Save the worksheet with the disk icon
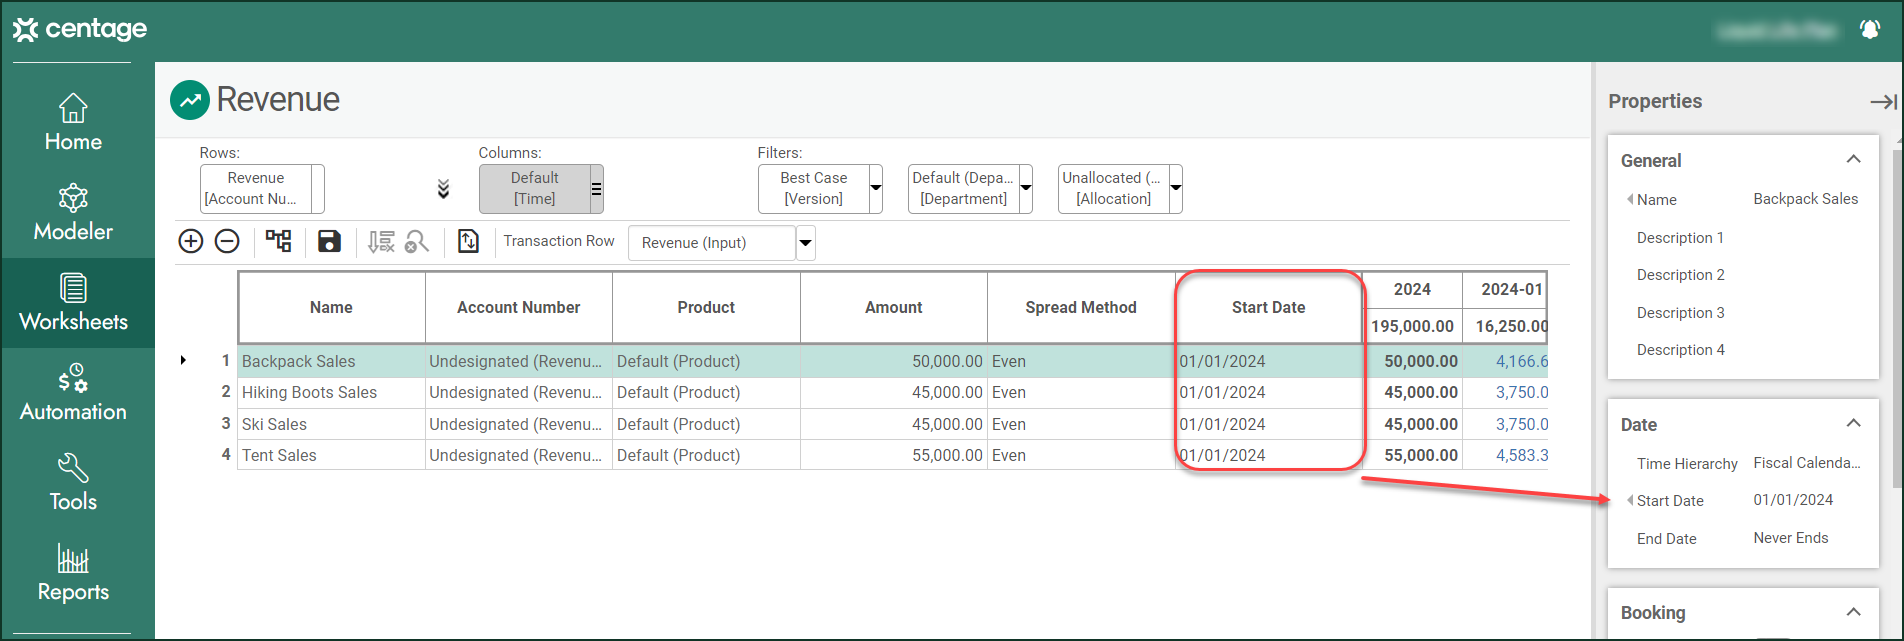Image resolution: width=1904 pixels, height=641 pixels. (329, 241)
